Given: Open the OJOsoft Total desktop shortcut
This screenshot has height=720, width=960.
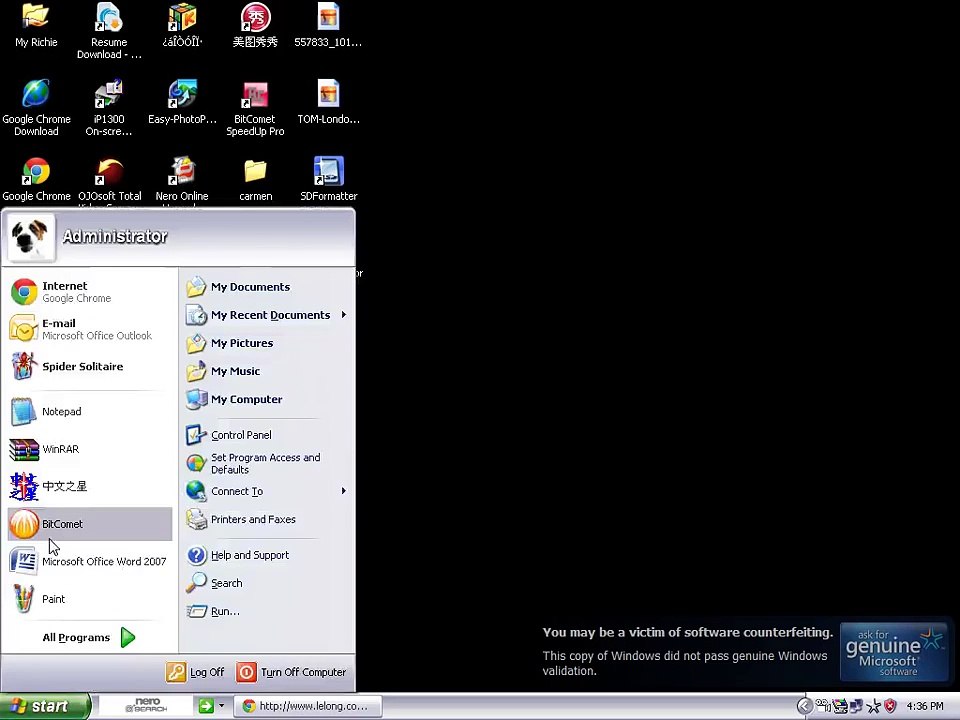Looking at the screenshot, I should [x=110, y=179].
